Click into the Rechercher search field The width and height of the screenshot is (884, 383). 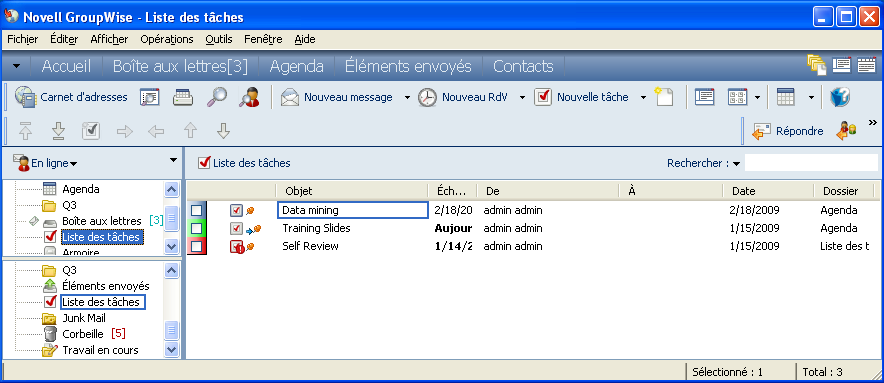click(811, 163)
